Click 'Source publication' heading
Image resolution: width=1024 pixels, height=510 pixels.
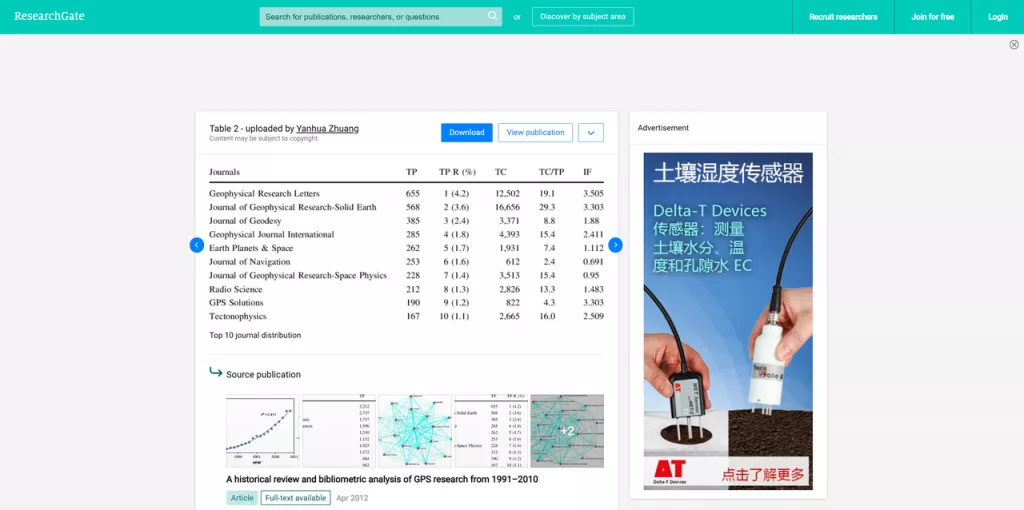(x=263, y=375)
